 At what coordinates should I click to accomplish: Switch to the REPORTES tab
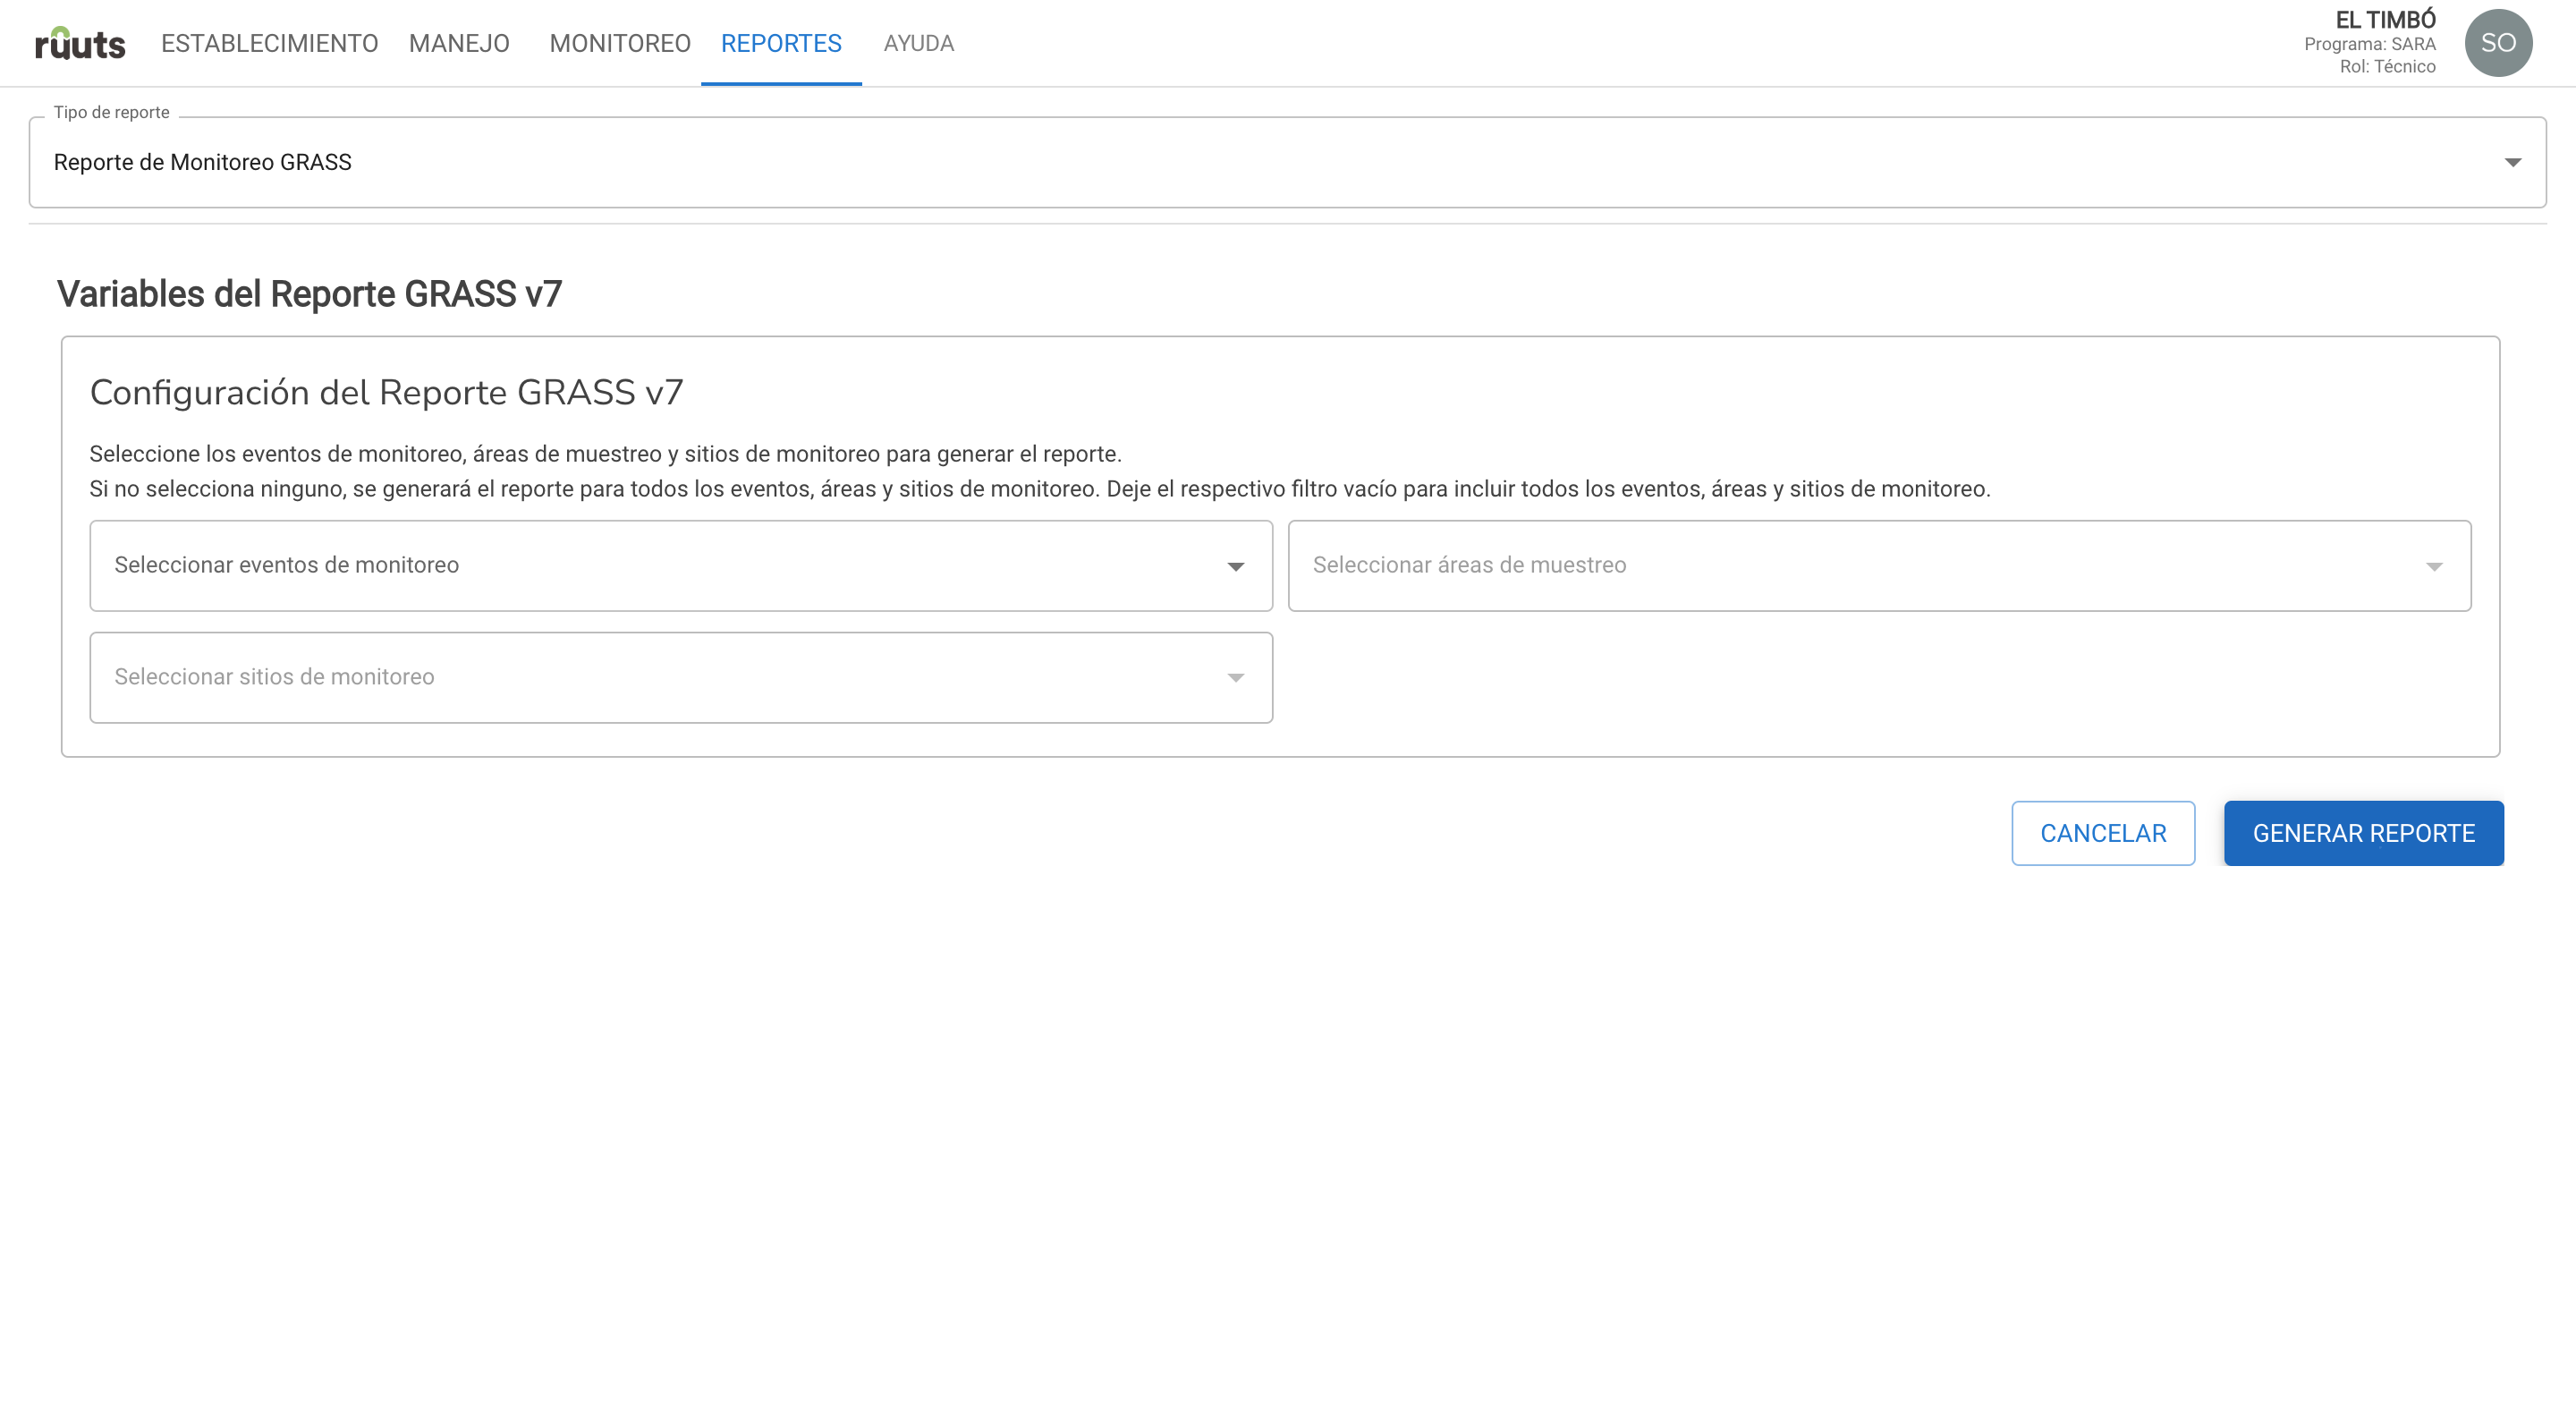[781, 43]
